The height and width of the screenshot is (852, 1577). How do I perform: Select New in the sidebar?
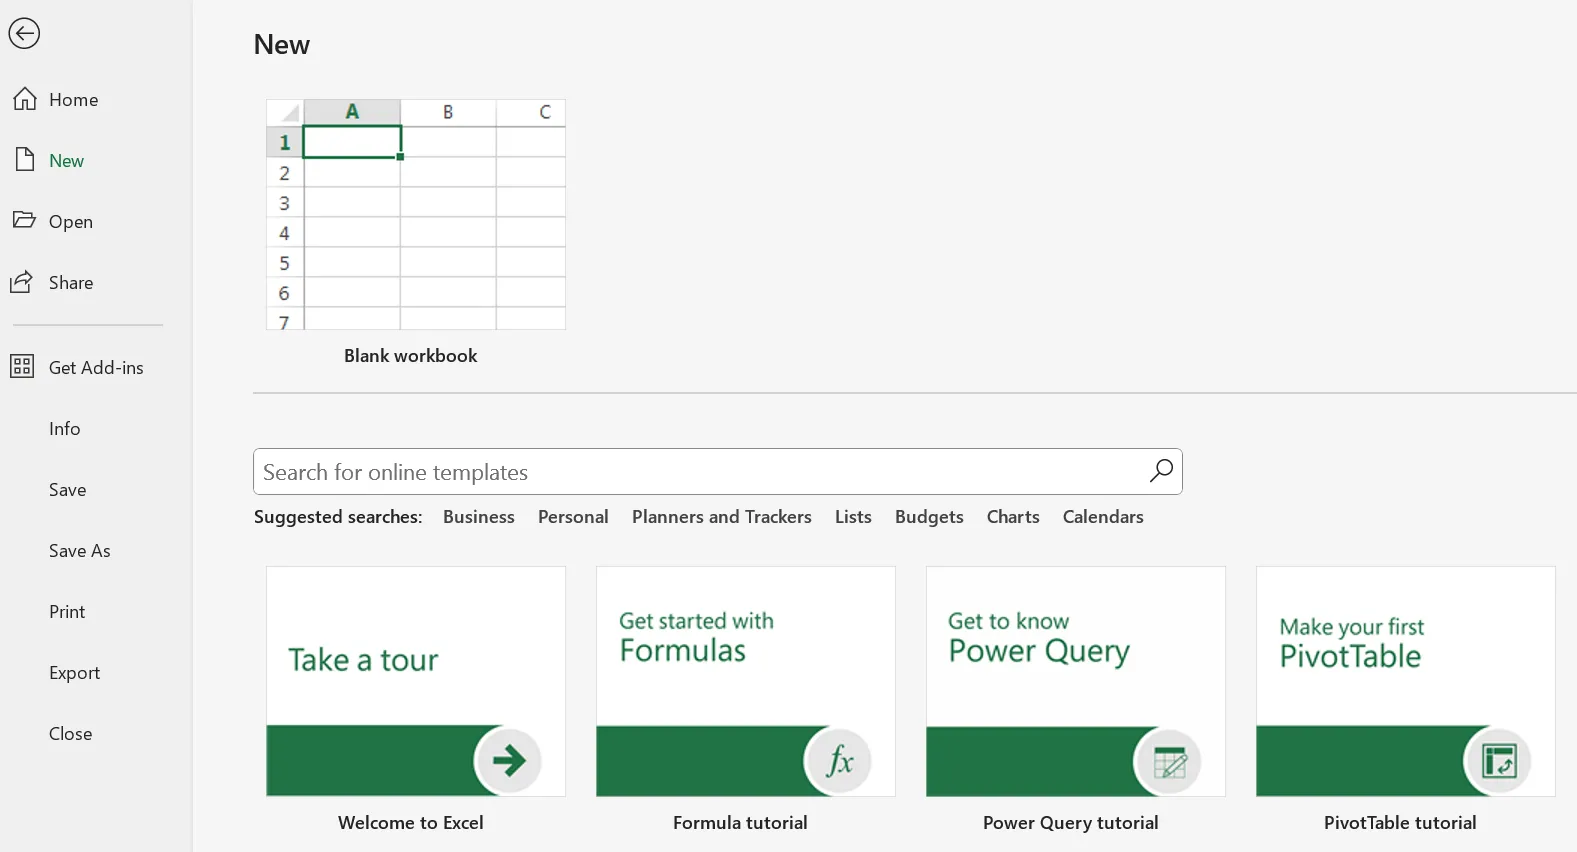click(66, 161)
